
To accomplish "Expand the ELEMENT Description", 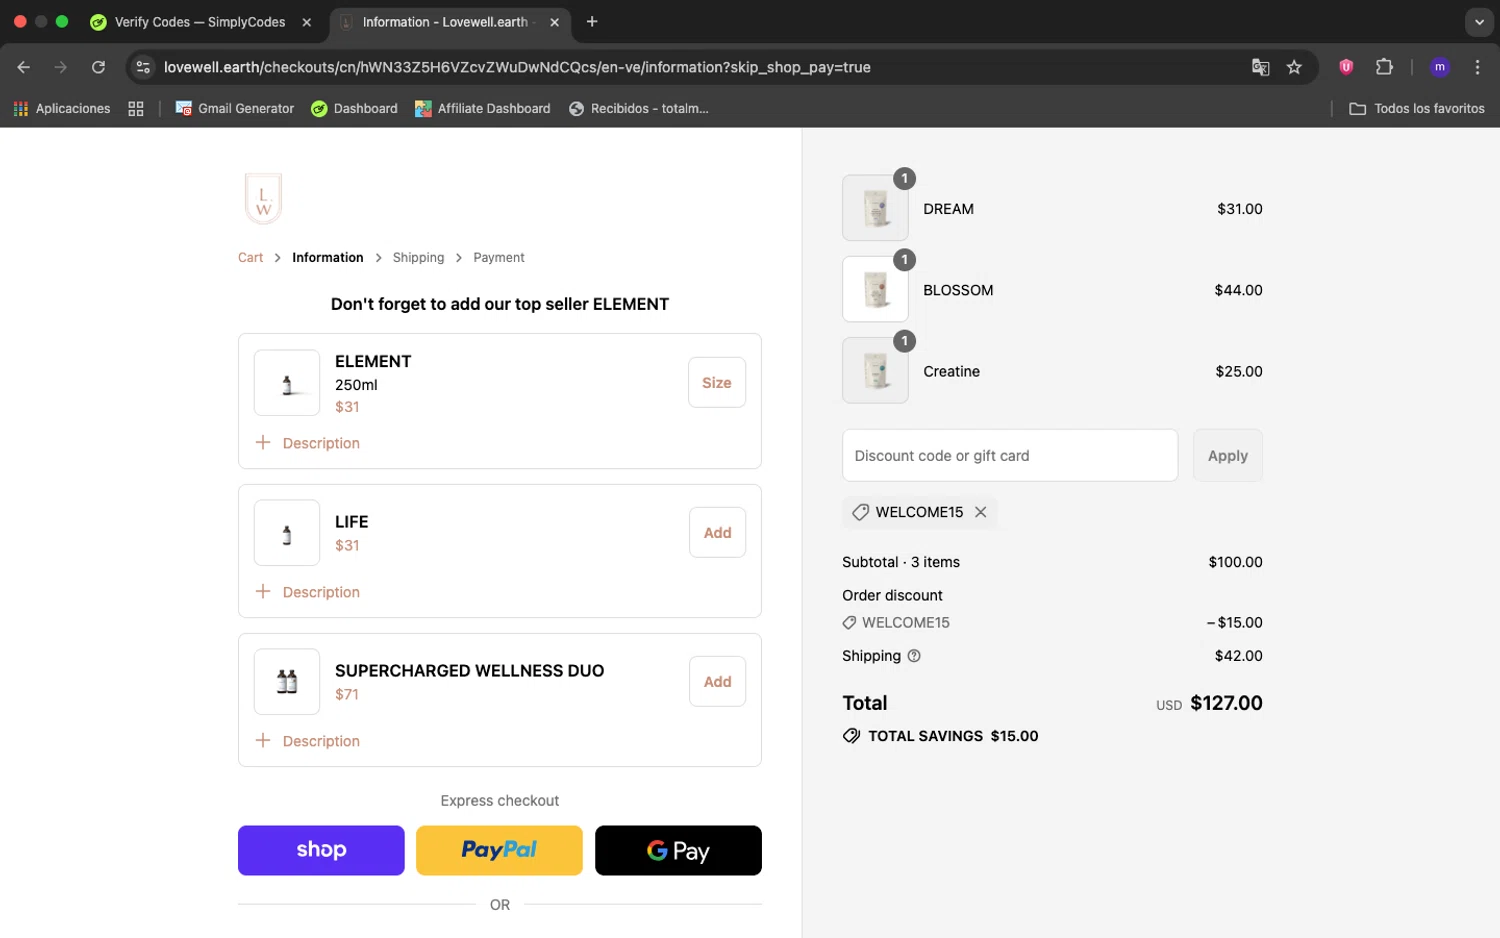I will point(308,443).
